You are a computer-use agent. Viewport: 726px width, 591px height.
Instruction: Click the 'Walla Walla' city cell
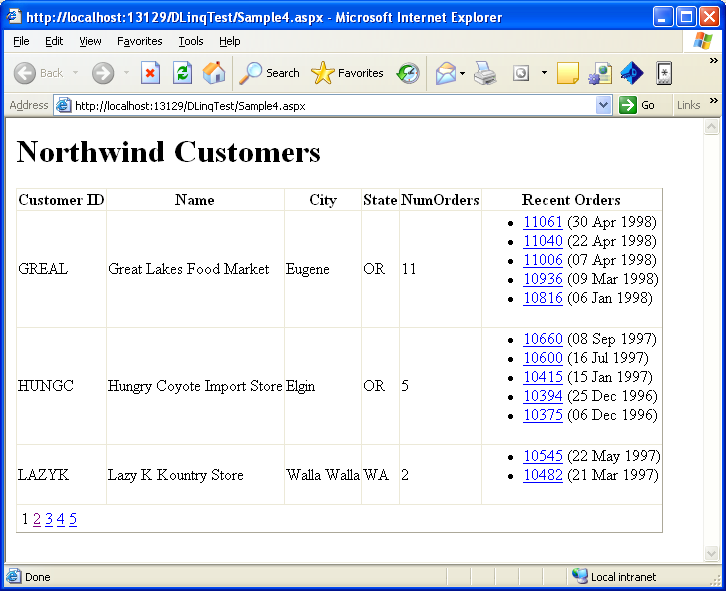323,475
